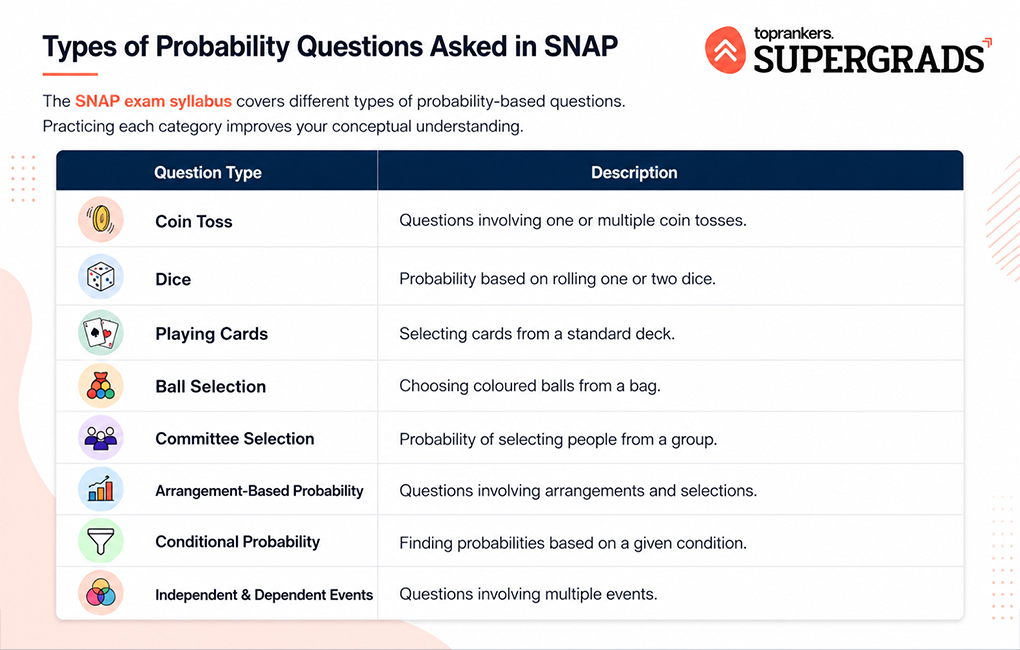
Task: Open the SNAP exam syllabus link
Action: (153, 102)
